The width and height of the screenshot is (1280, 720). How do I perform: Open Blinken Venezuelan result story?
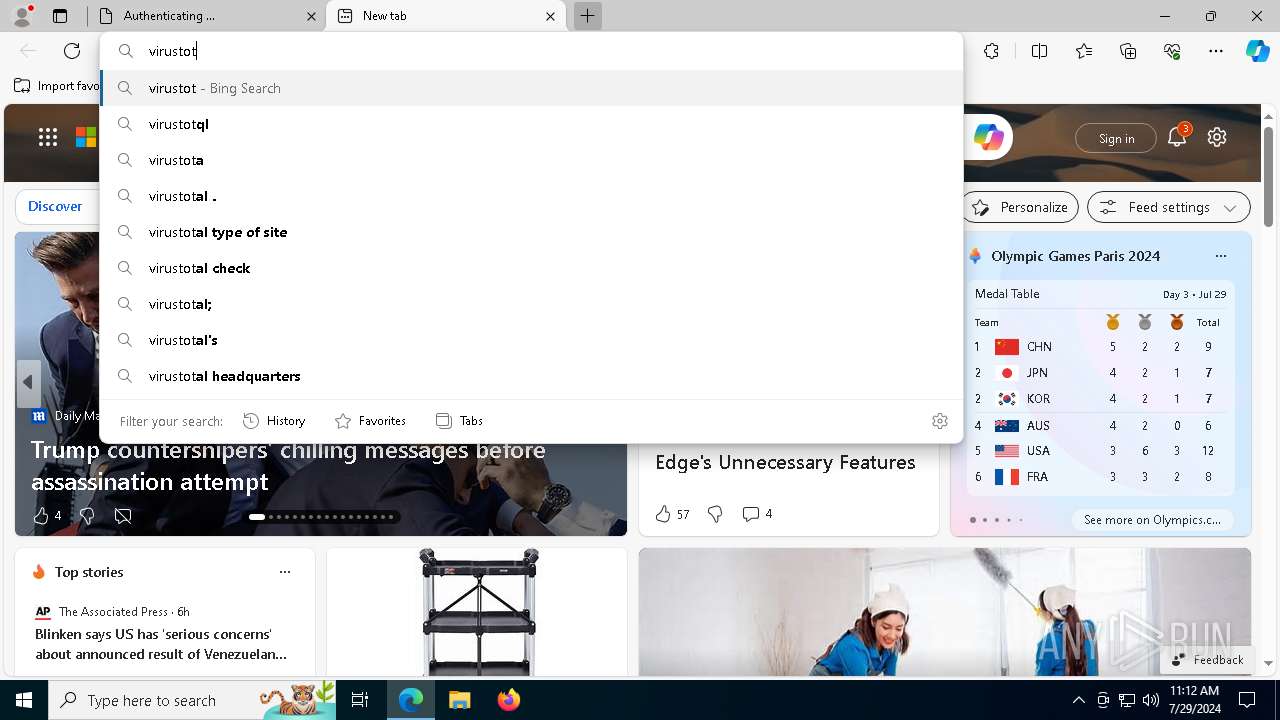161,644
